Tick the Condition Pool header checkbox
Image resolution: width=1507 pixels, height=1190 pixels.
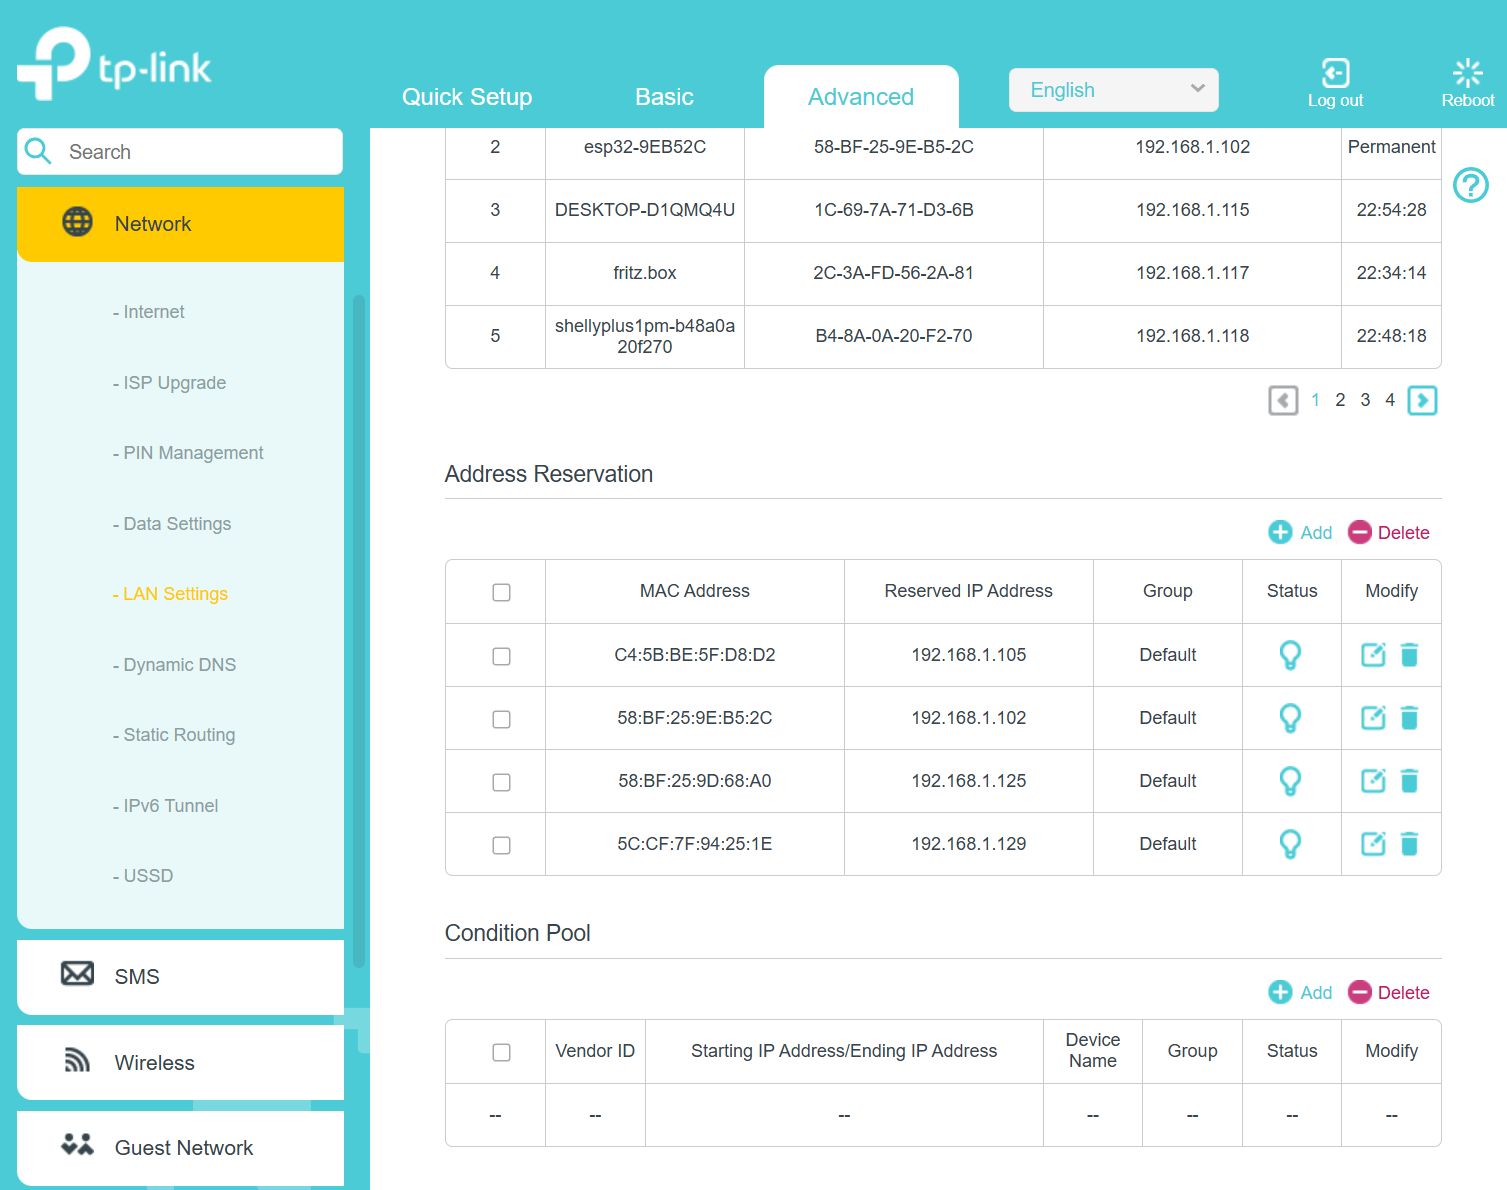tap(501, 1052)
